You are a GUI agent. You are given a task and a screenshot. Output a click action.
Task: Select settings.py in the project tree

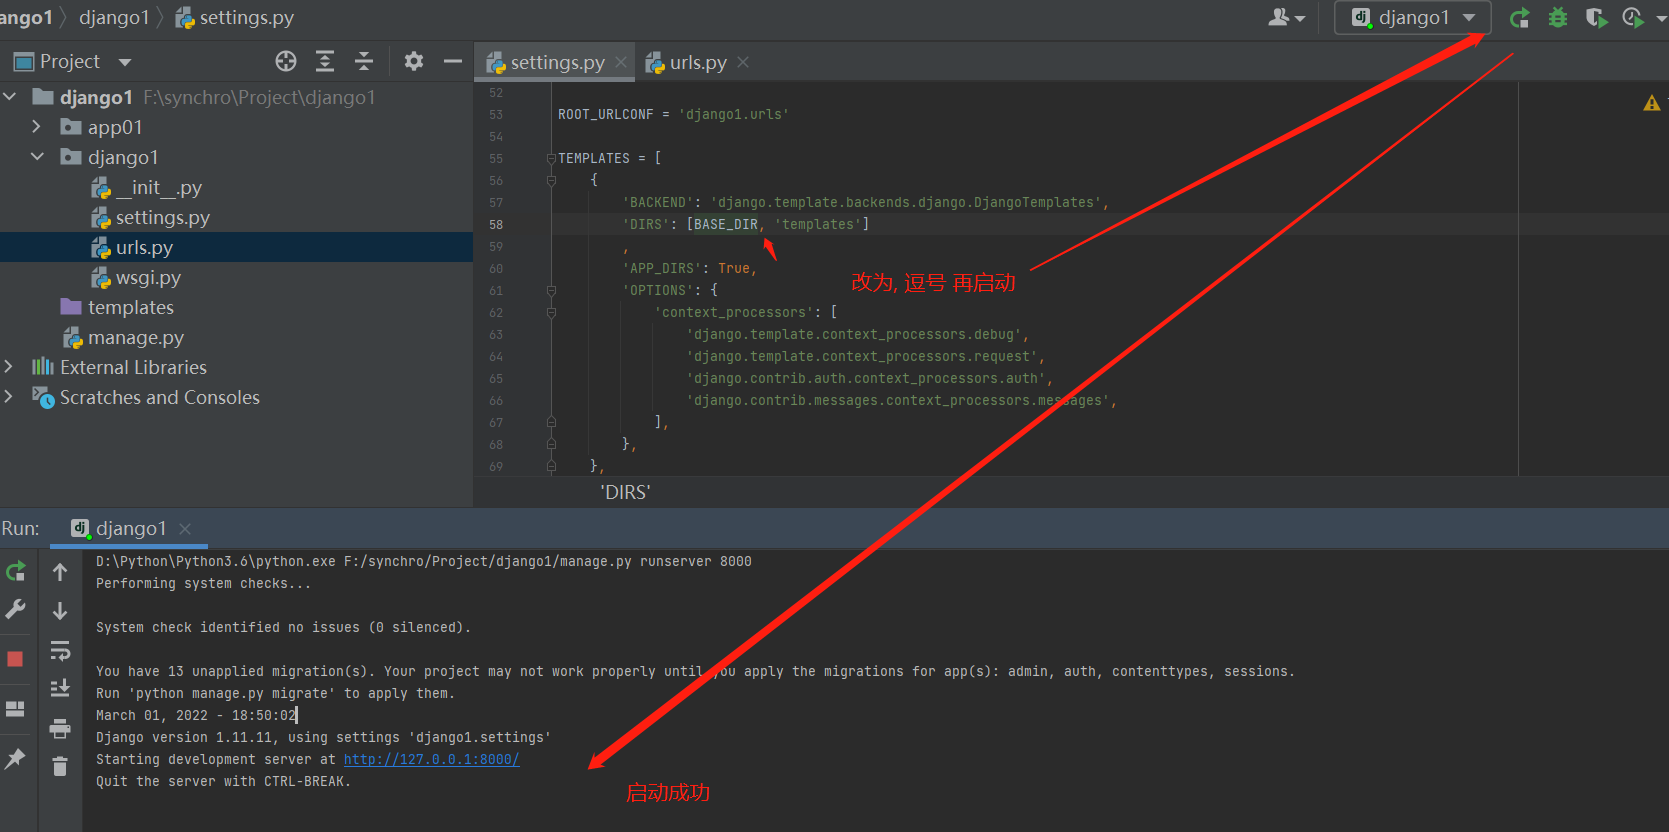150,217
